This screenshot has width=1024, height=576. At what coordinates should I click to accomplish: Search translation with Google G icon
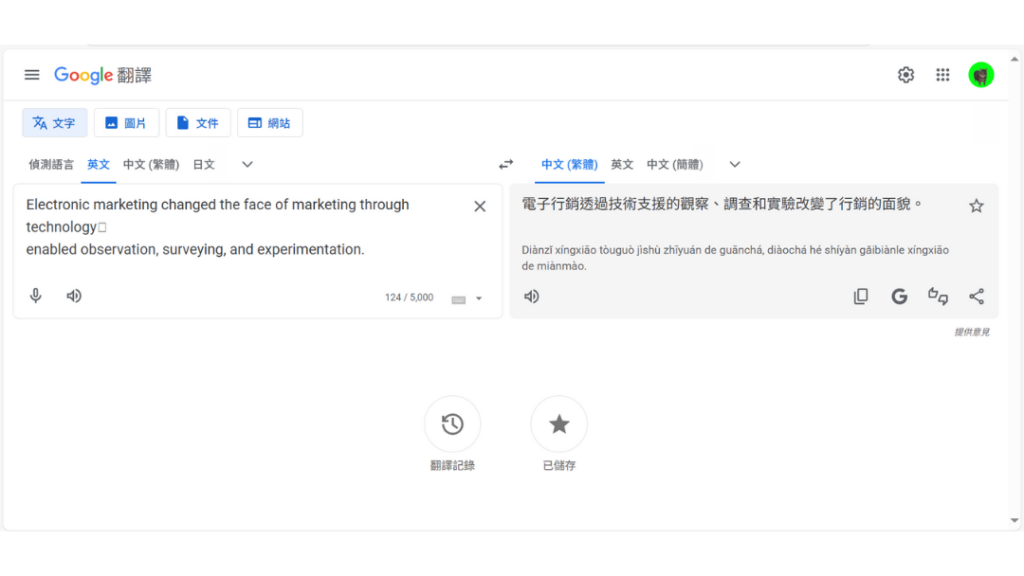tap(899, 296)
